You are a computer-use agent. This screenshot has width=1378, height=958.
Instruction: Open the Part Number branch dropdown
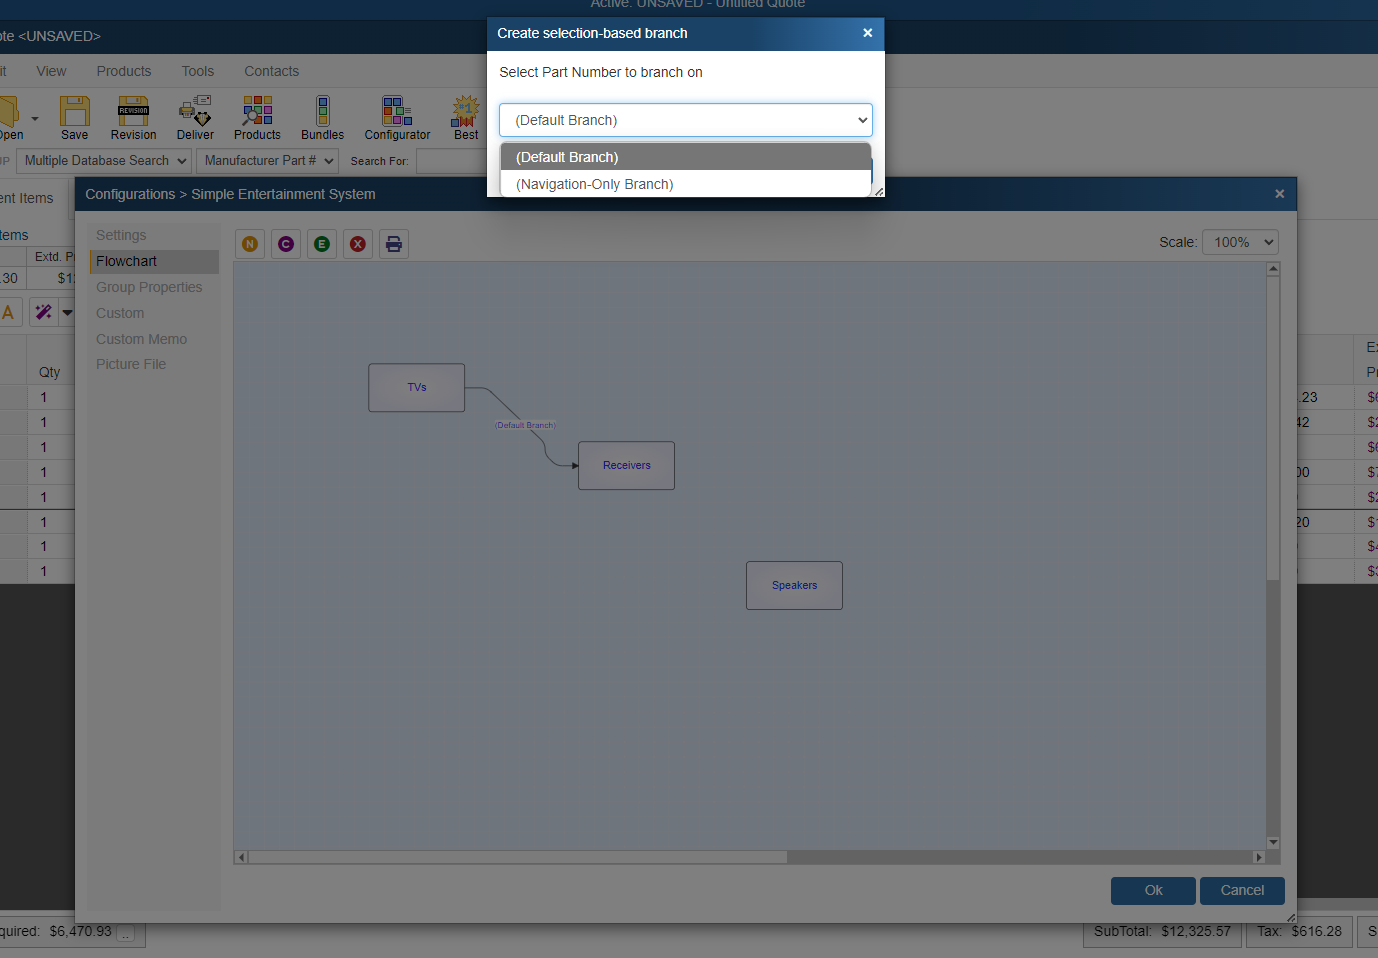click(x=686, y=120)
